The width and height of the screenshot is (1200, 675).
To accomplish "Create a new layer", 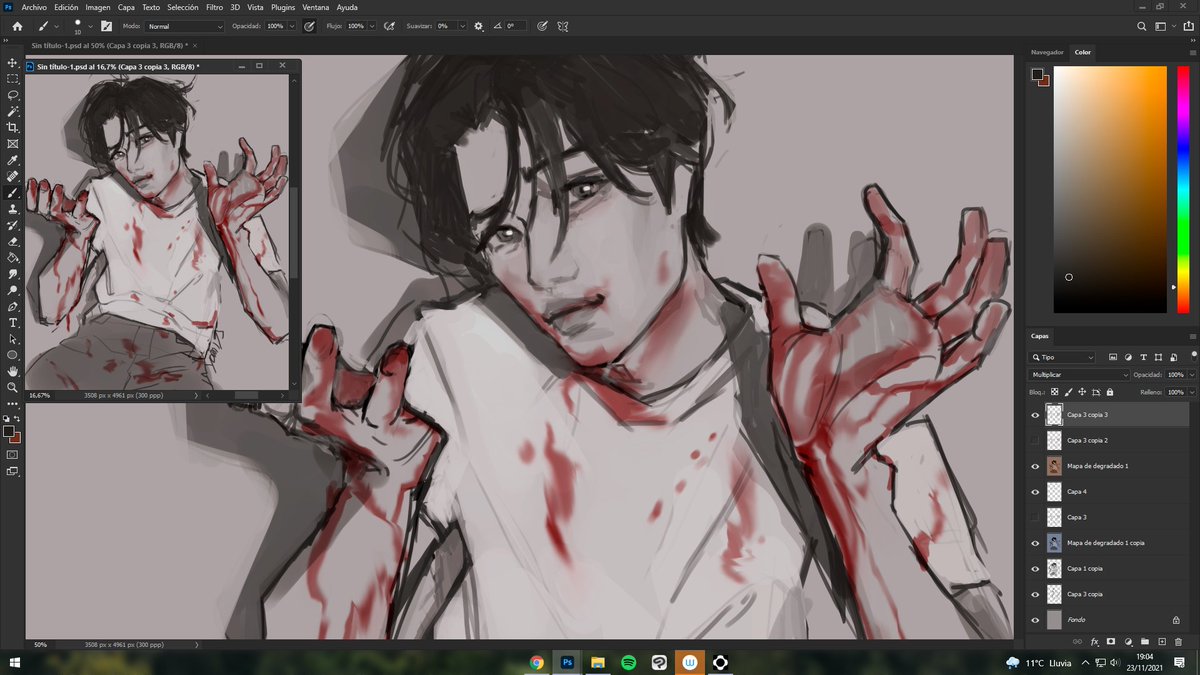I will (x=1162, y=641).
